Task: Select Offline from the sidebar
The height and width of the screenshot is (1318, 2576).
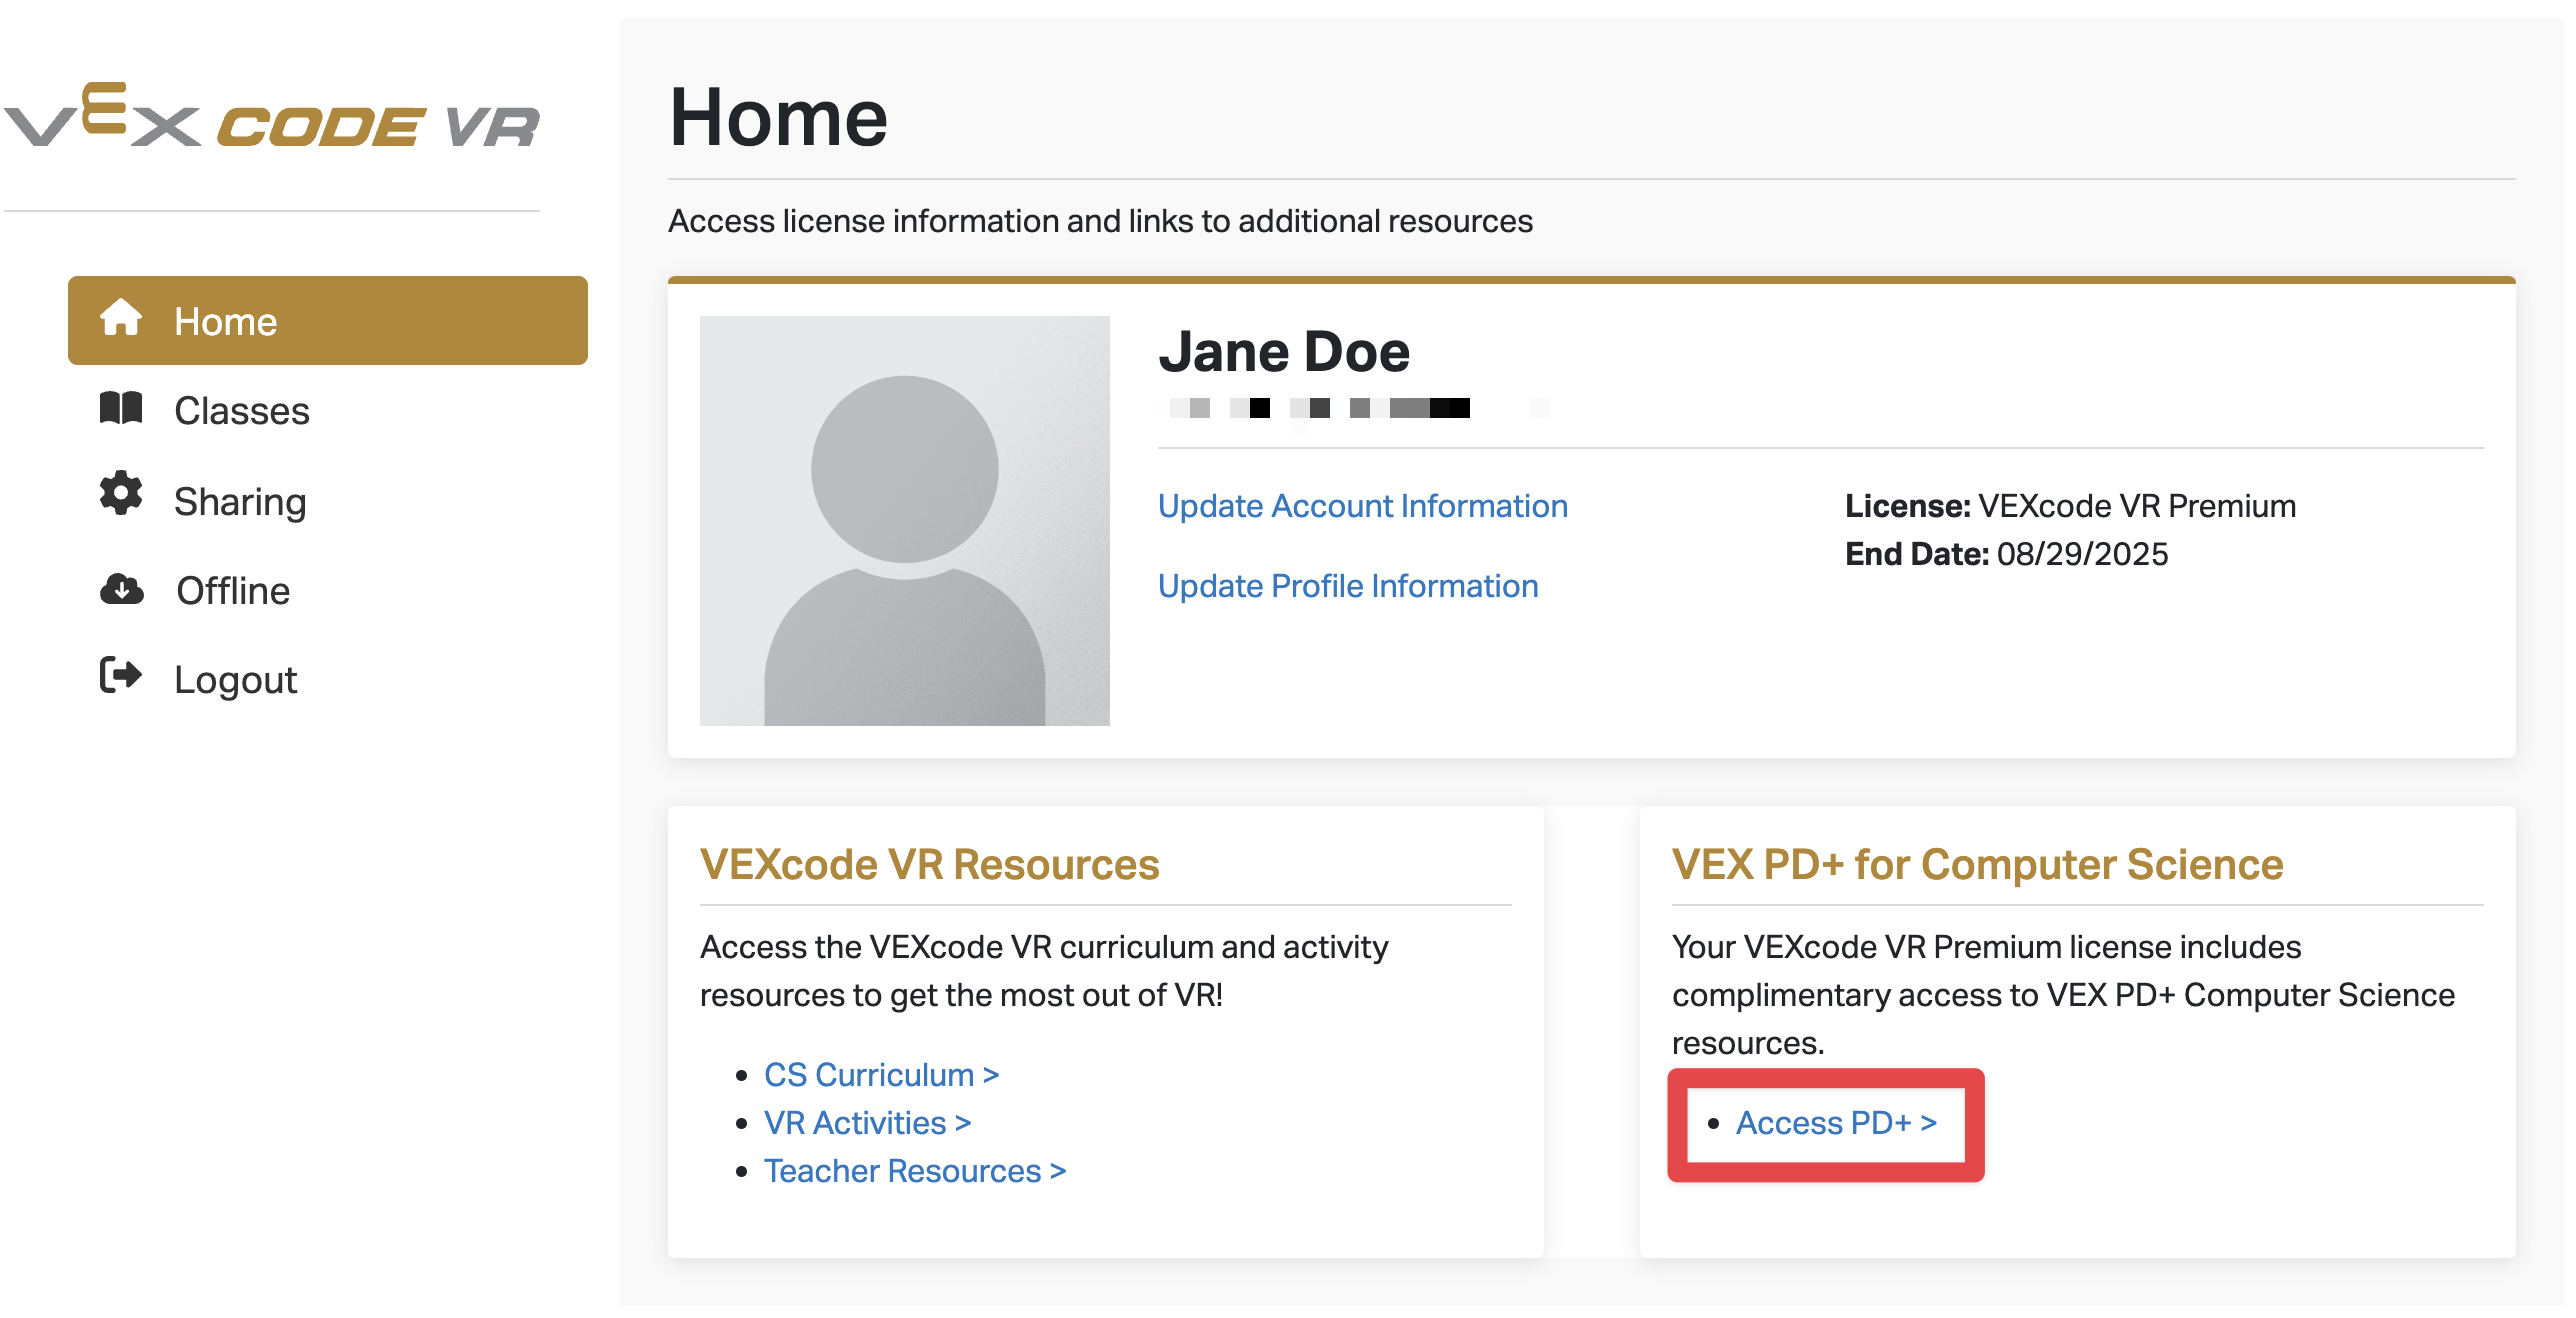Action: click(231, 590)
